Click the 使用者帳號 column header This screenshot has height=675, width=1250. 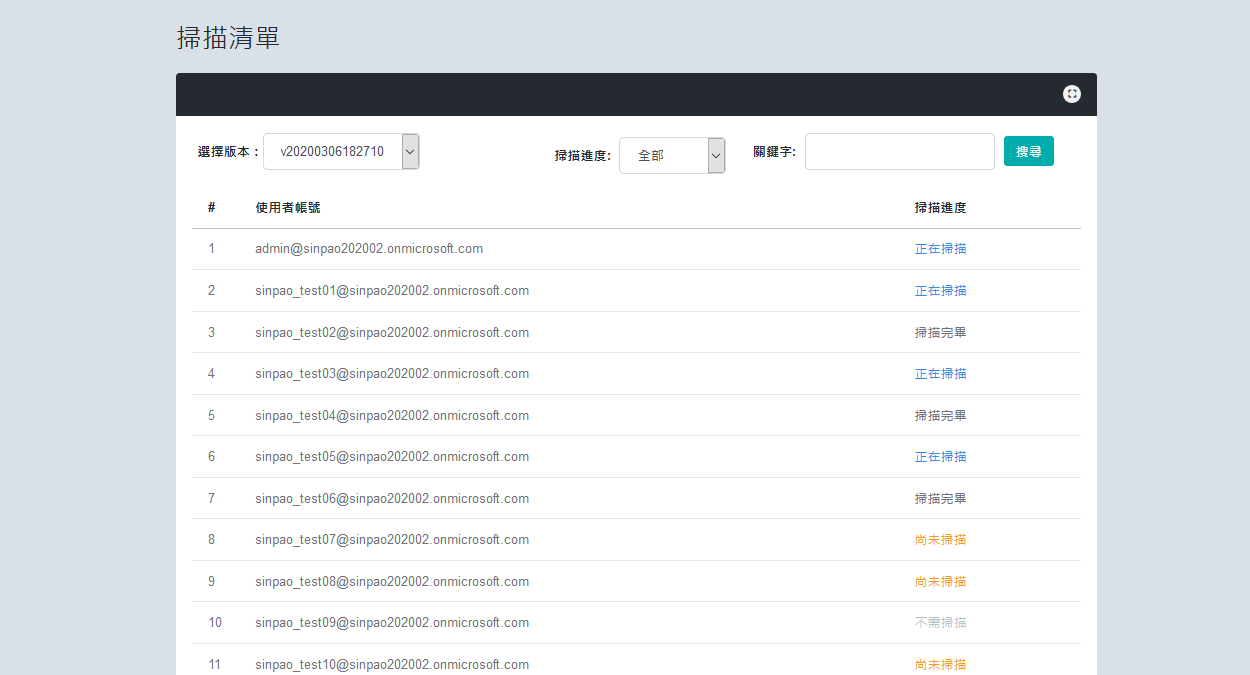click(x=288, y=208)
